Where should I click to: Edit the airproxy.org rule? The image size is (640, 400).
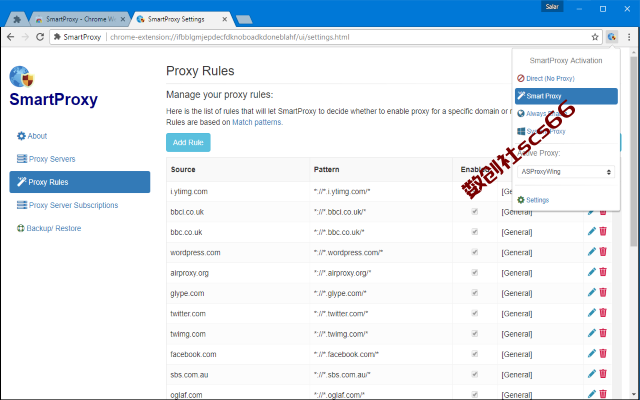click(591, 272)
